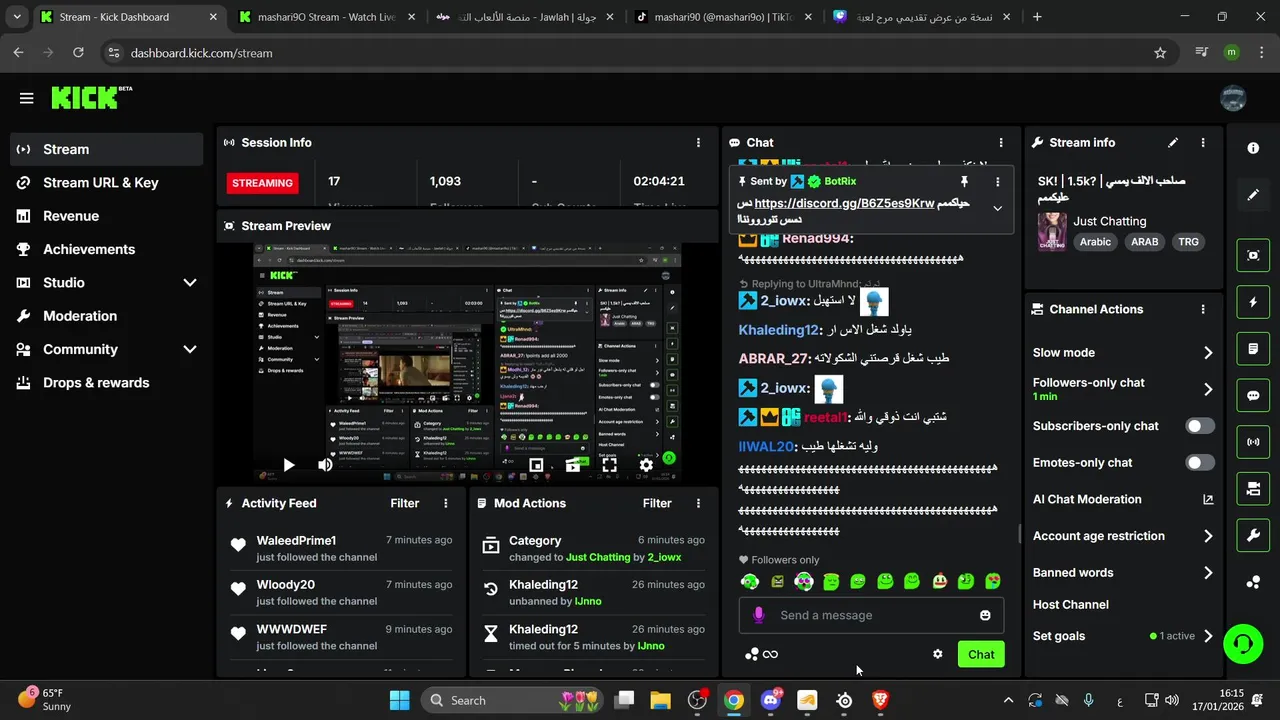Expand the pinned BotRix message chevron

(x=997, y=208)
